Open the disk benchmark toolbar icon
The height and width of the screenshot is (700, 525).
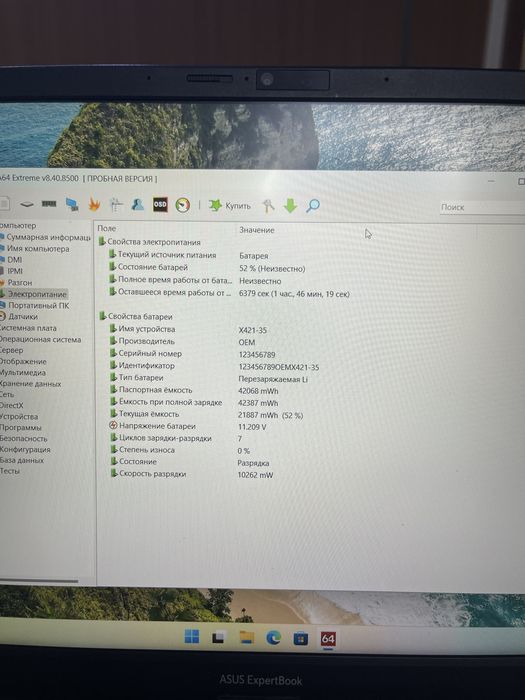[x=27, y=204]
